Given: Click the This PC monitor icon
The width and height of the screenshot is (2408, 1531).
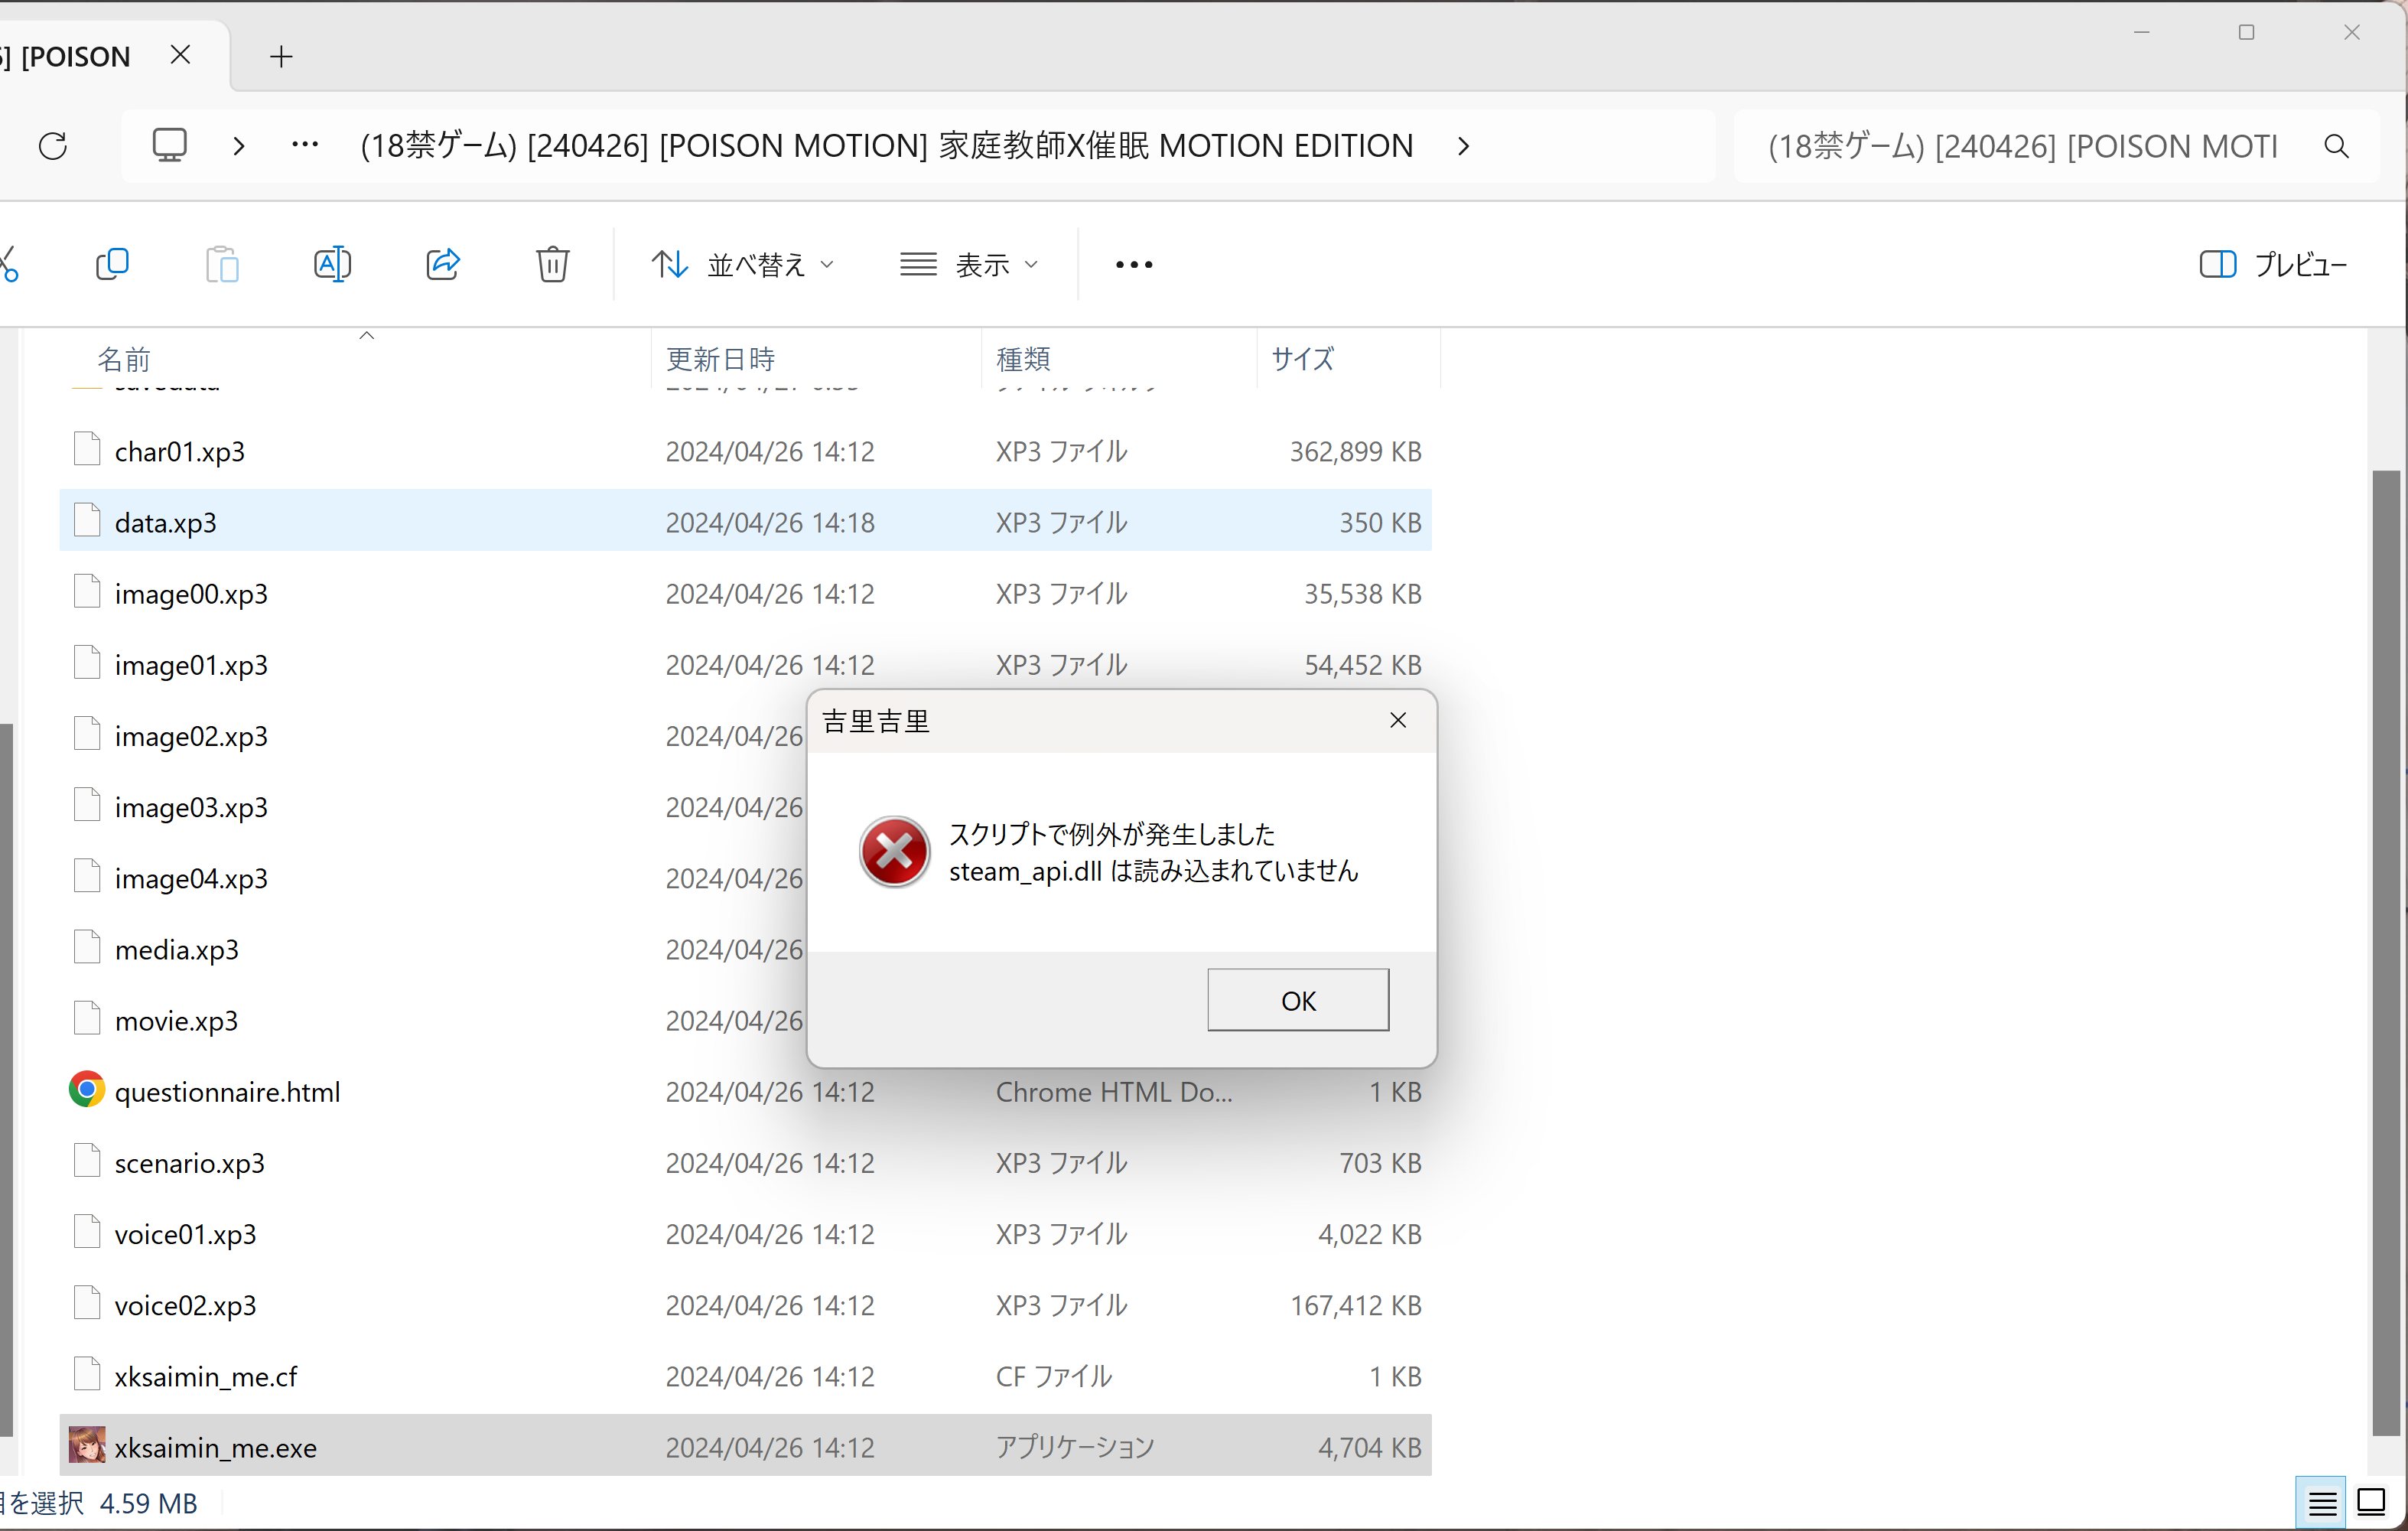Looking at the screenshot, I should pos(169,146).
